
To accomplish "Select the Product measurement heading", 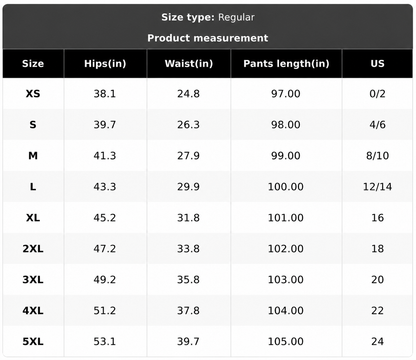I will point(208,38).
